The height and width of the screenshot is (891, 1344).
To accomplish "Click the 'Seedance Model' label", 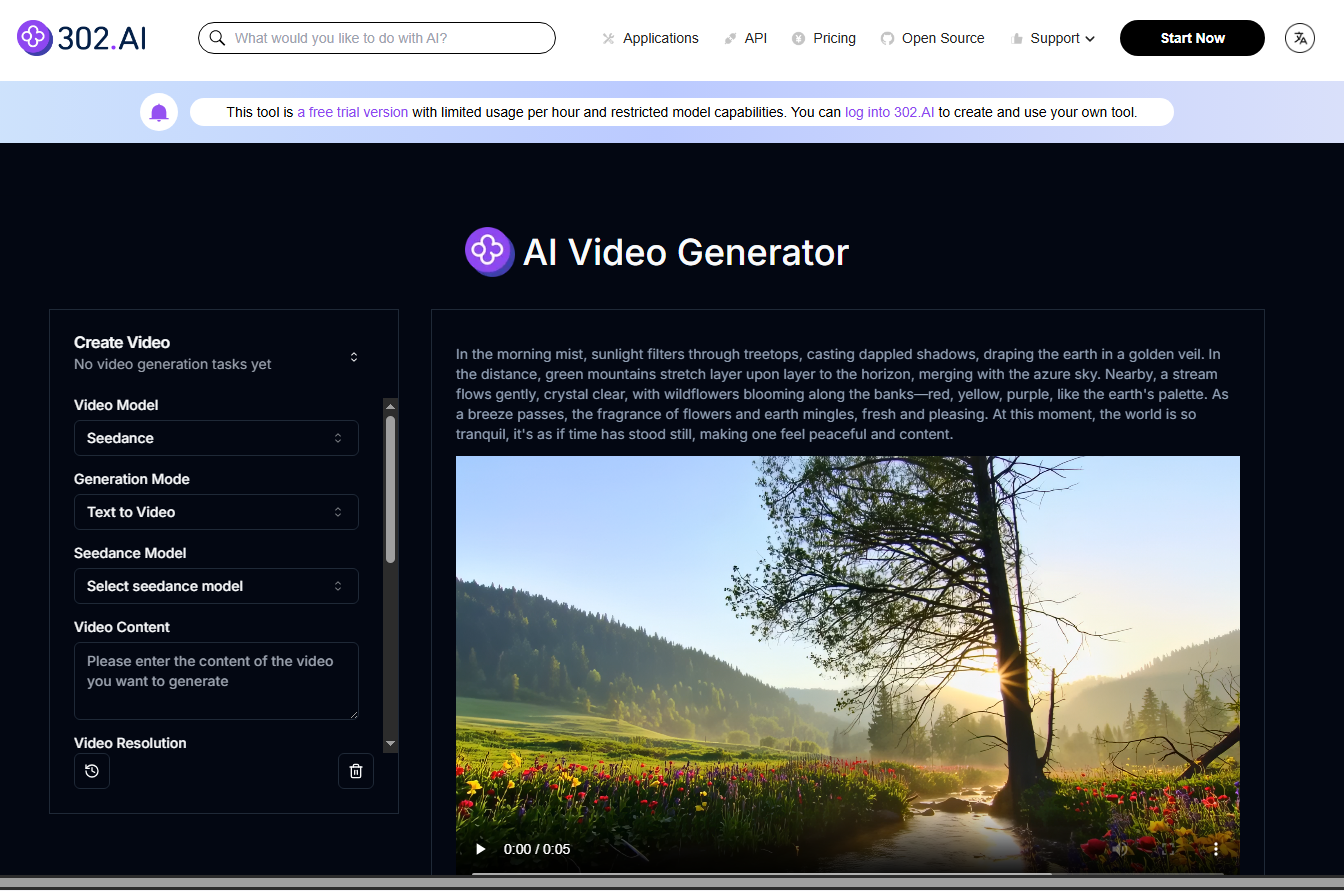I will point(130,553).
